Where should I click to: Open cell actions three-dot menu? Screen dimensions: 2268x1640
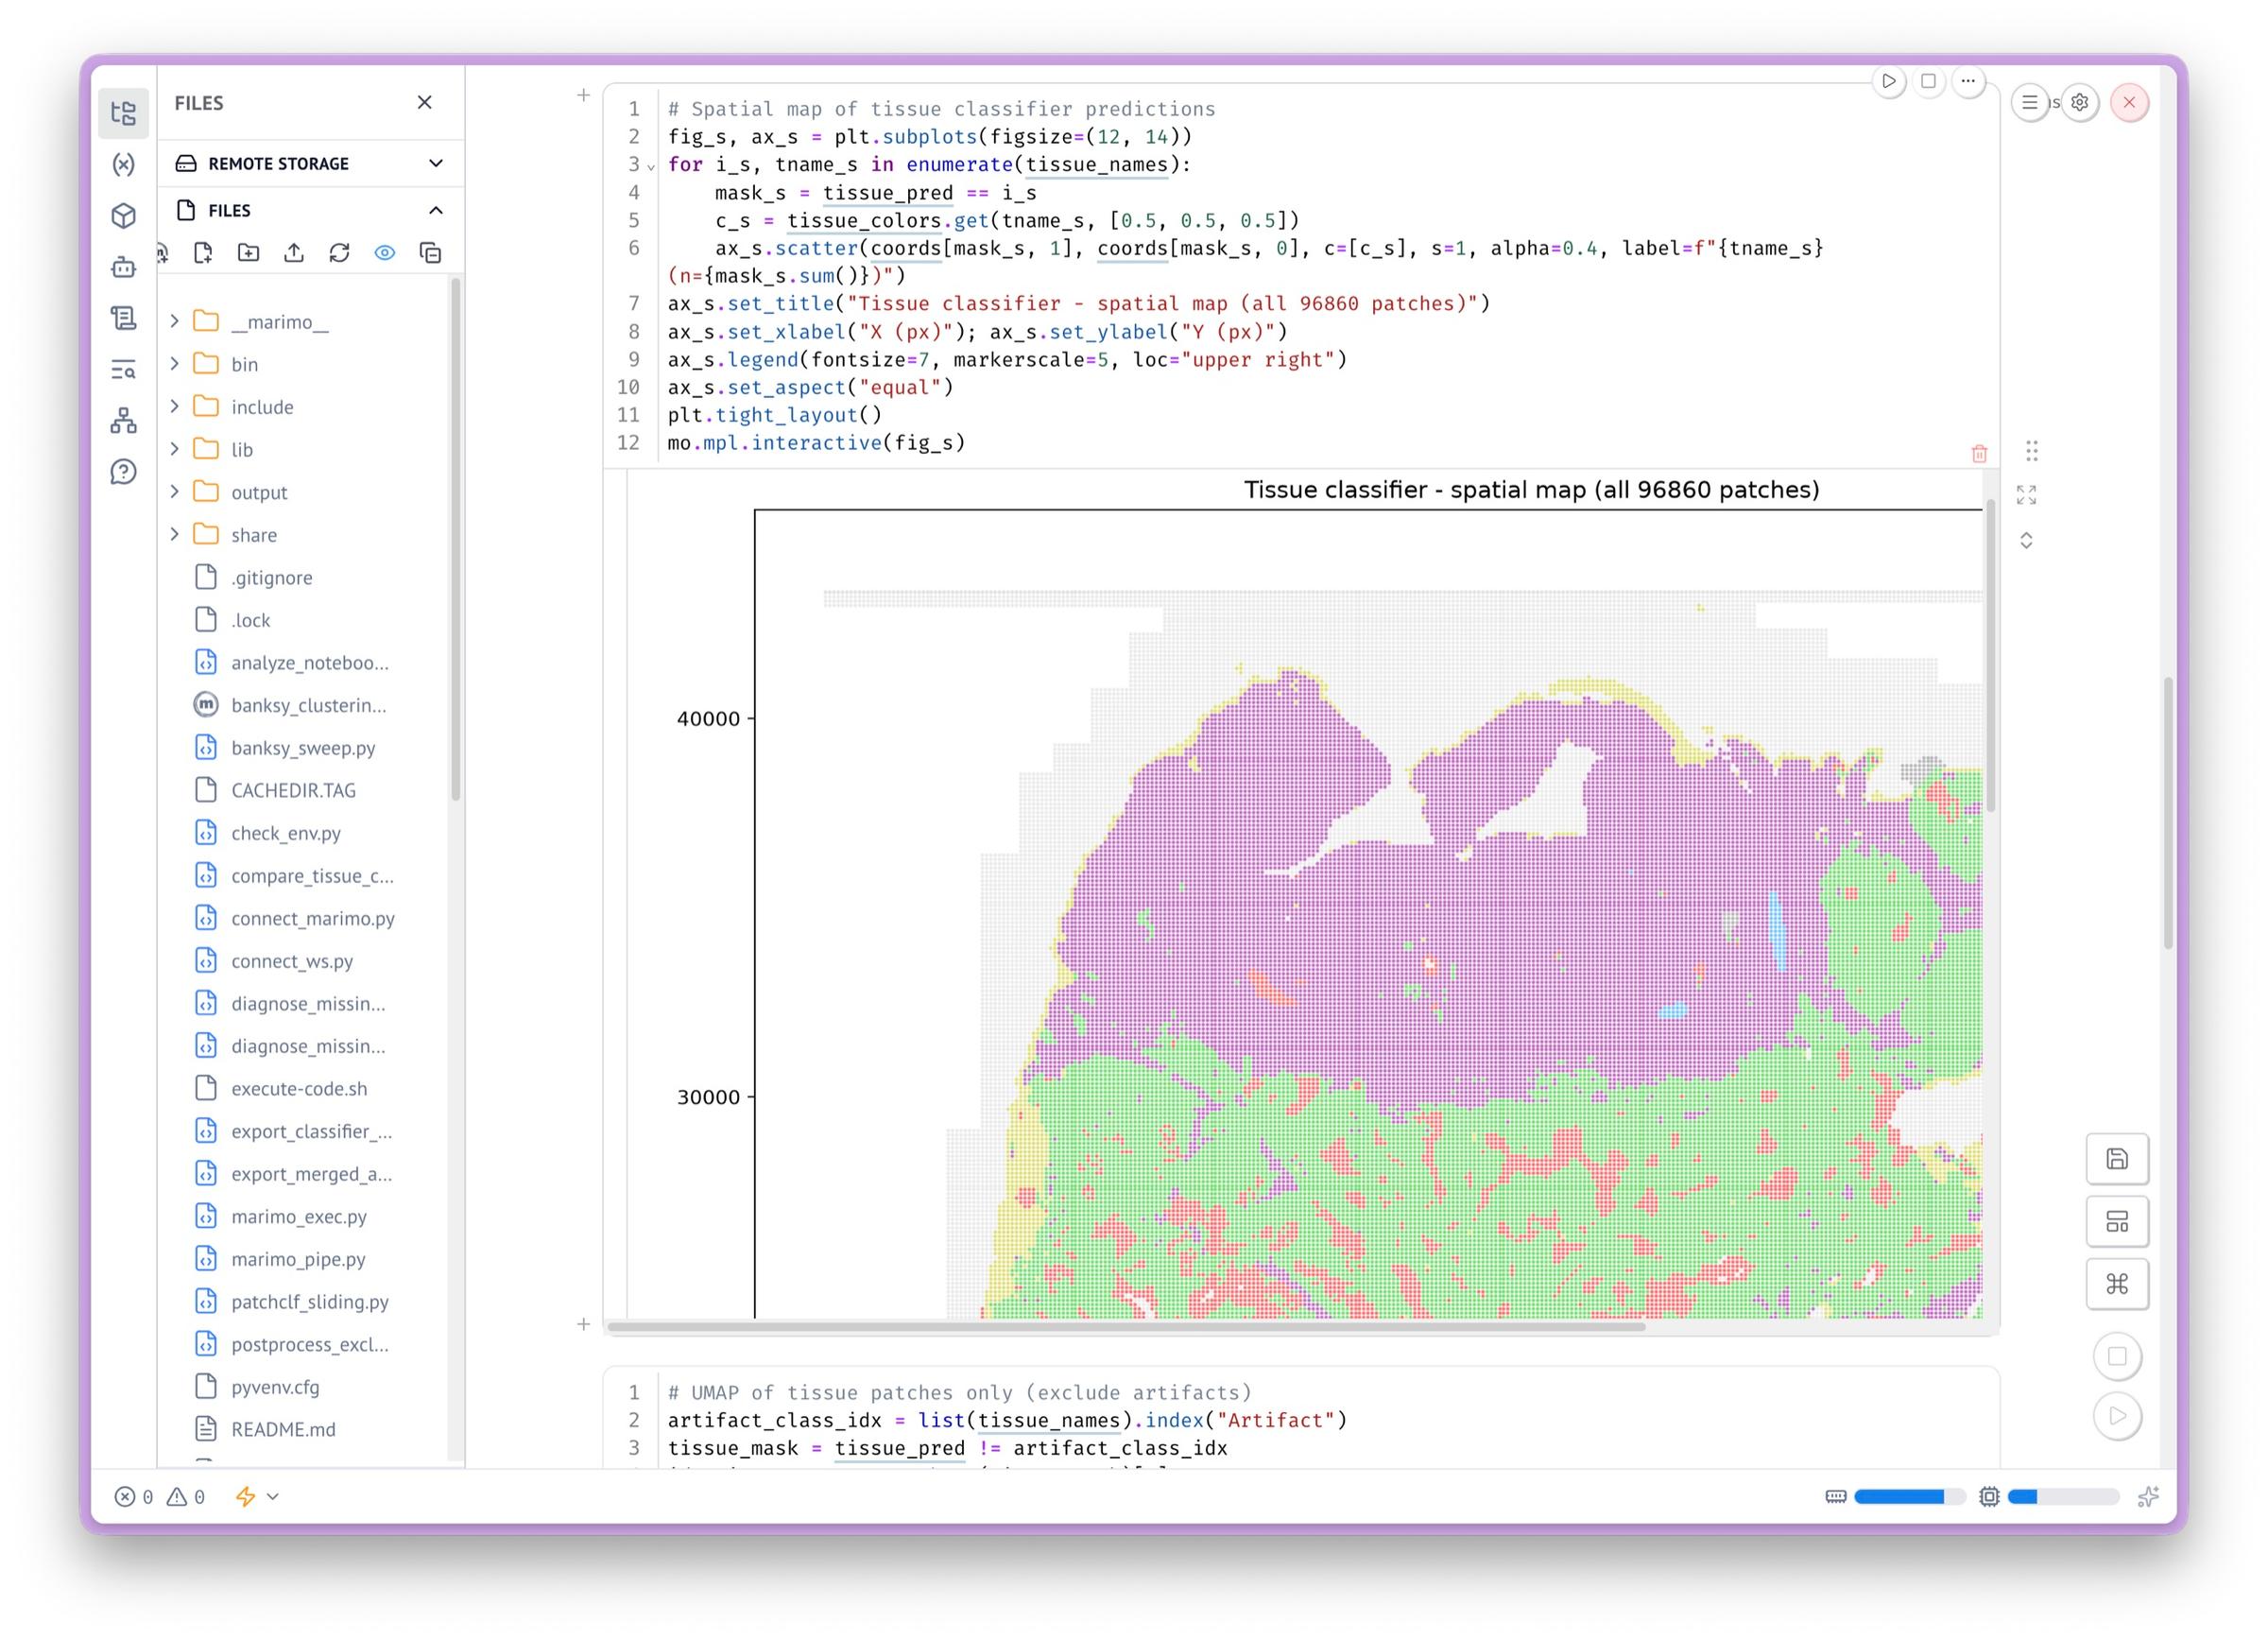point(1968,81)
